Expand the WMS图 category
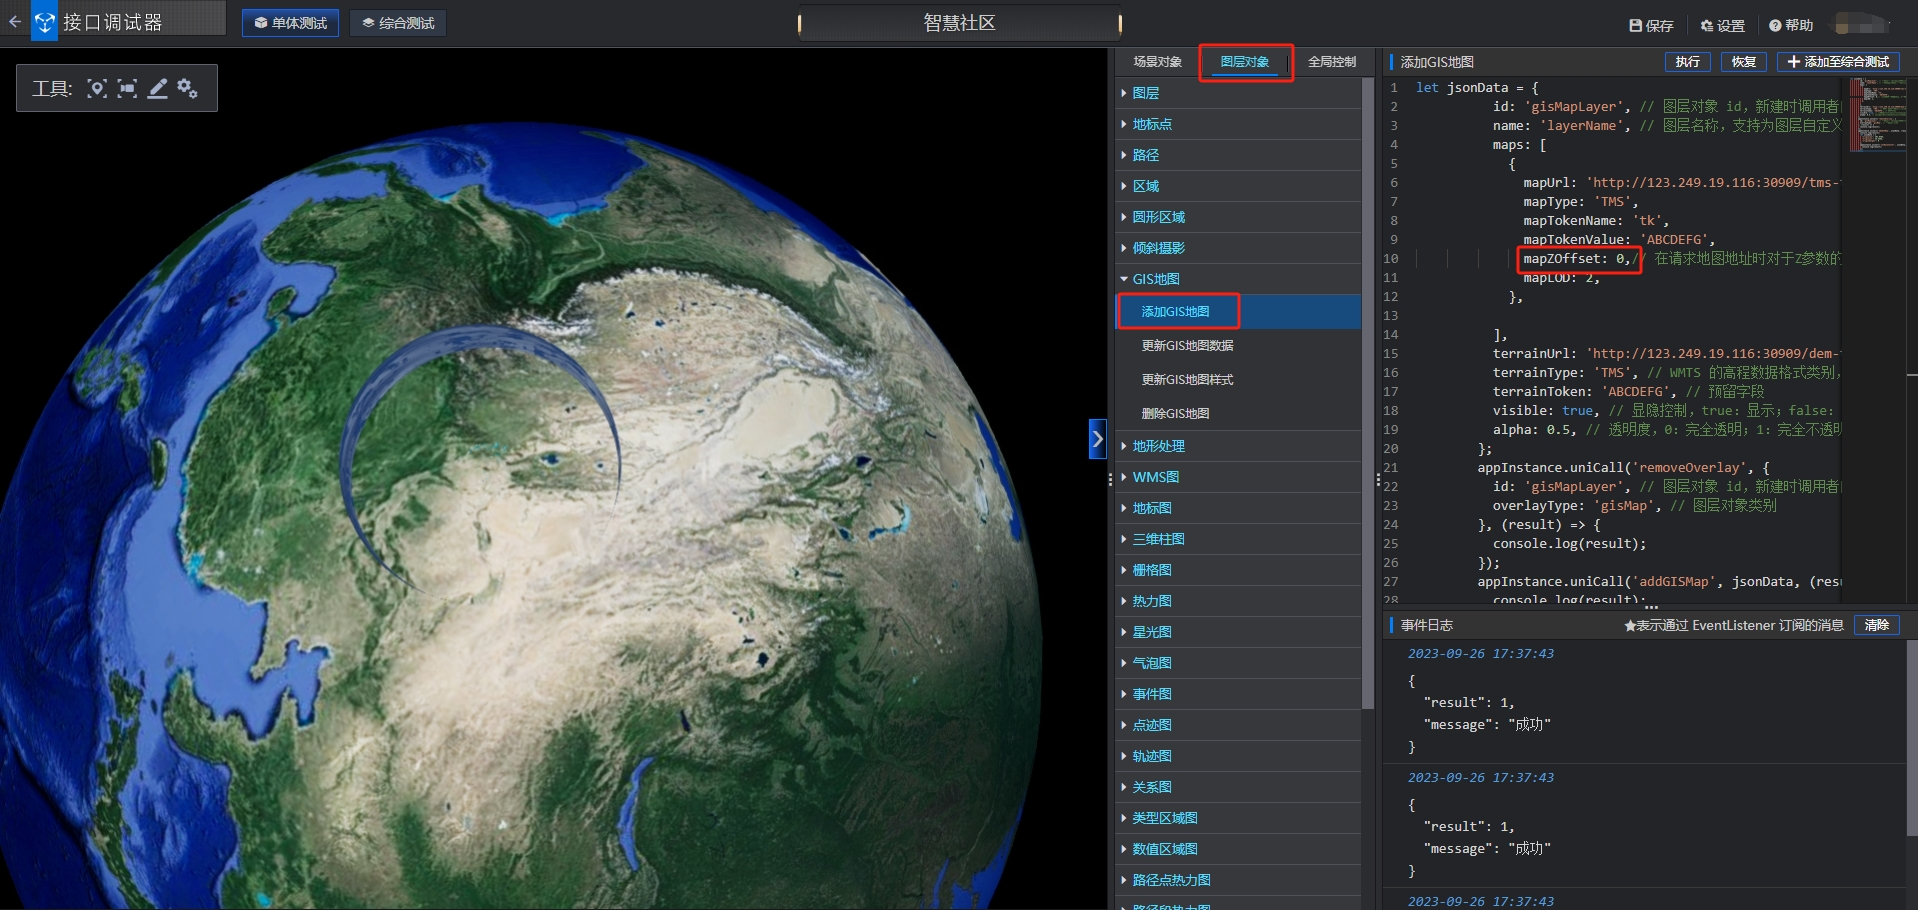Screen dimensions: 1918x910 coord(1238,477)
